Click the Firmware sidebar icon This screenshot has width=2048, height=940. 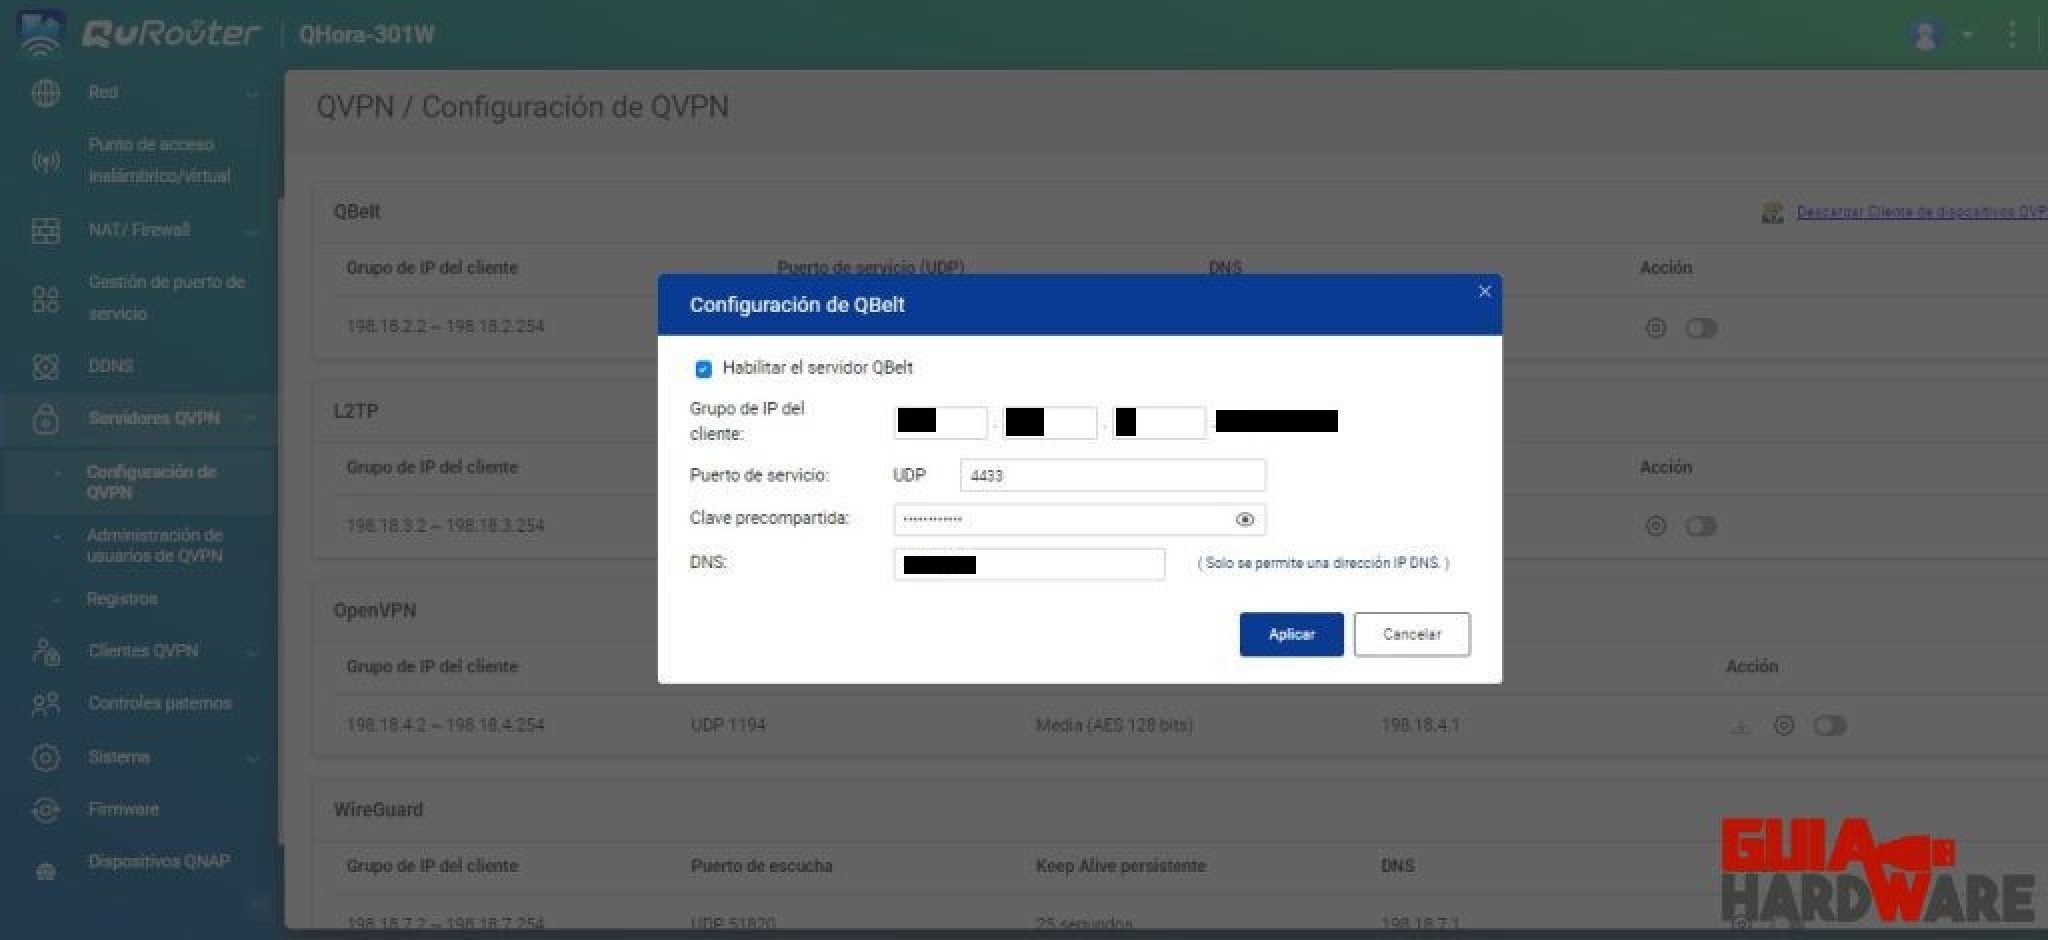(x=45, y=808)
